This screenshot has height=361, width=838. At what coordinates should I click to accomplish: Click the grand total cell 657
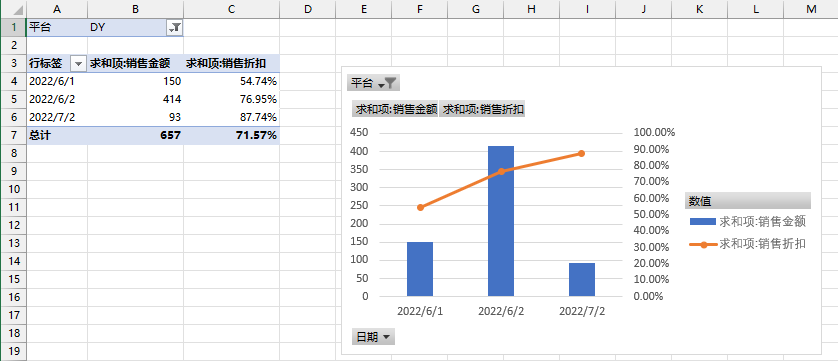click(x=136, y=136)
